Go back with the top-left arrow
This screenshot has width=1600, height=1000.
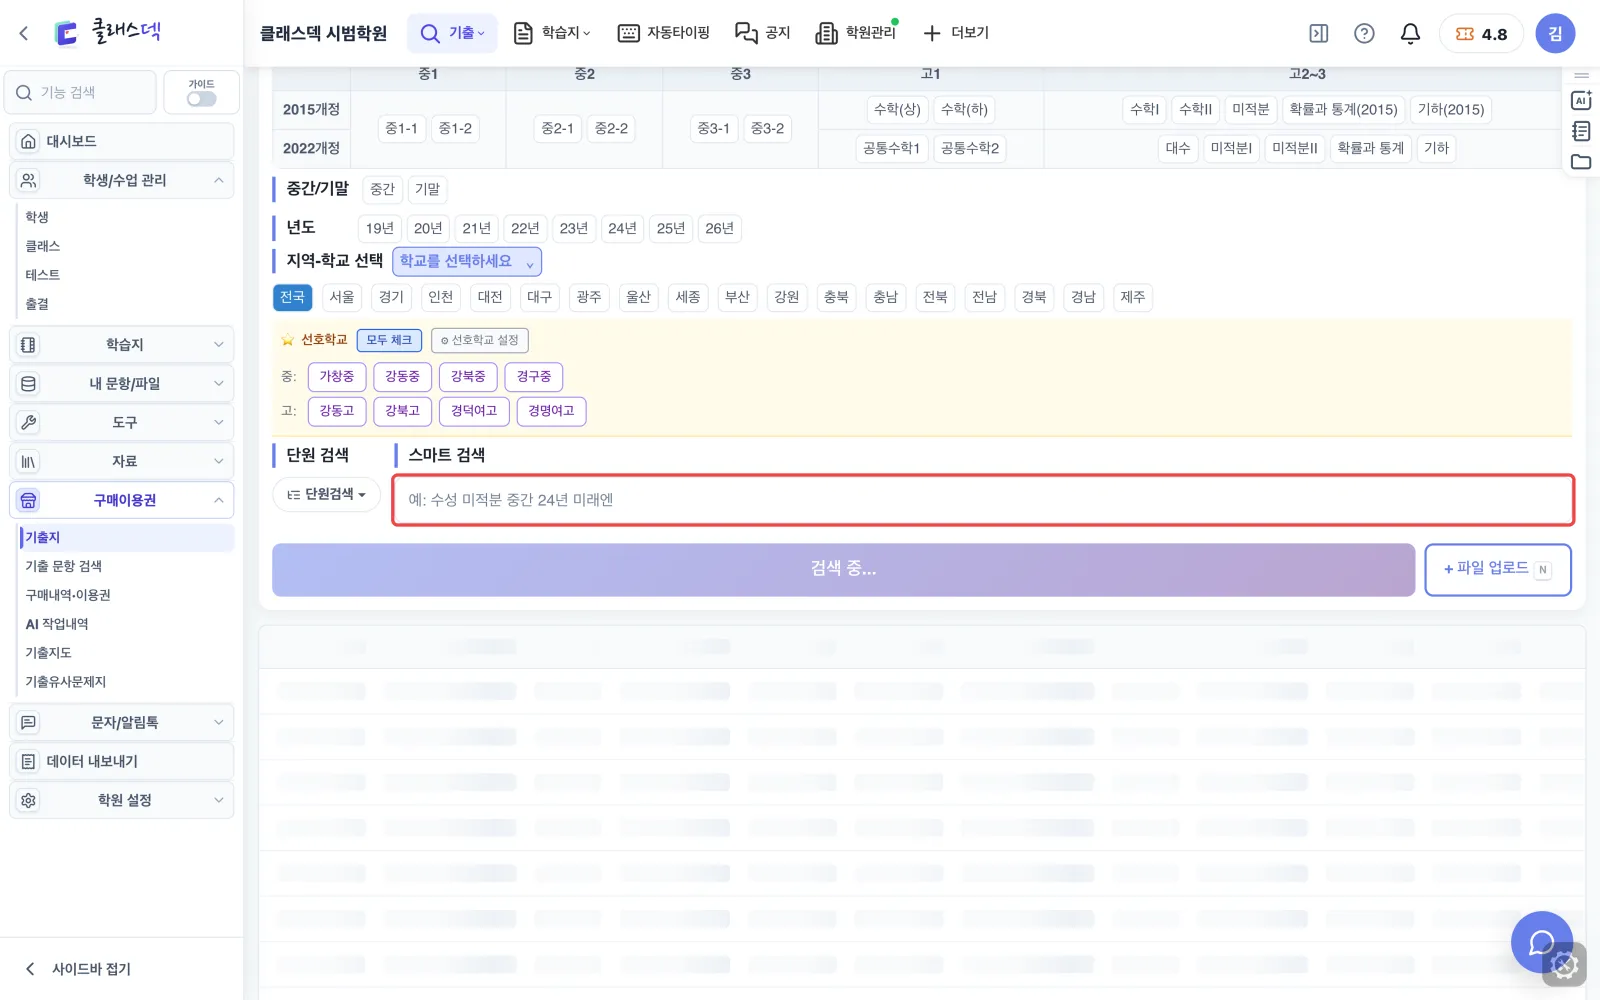pos(24,33)
